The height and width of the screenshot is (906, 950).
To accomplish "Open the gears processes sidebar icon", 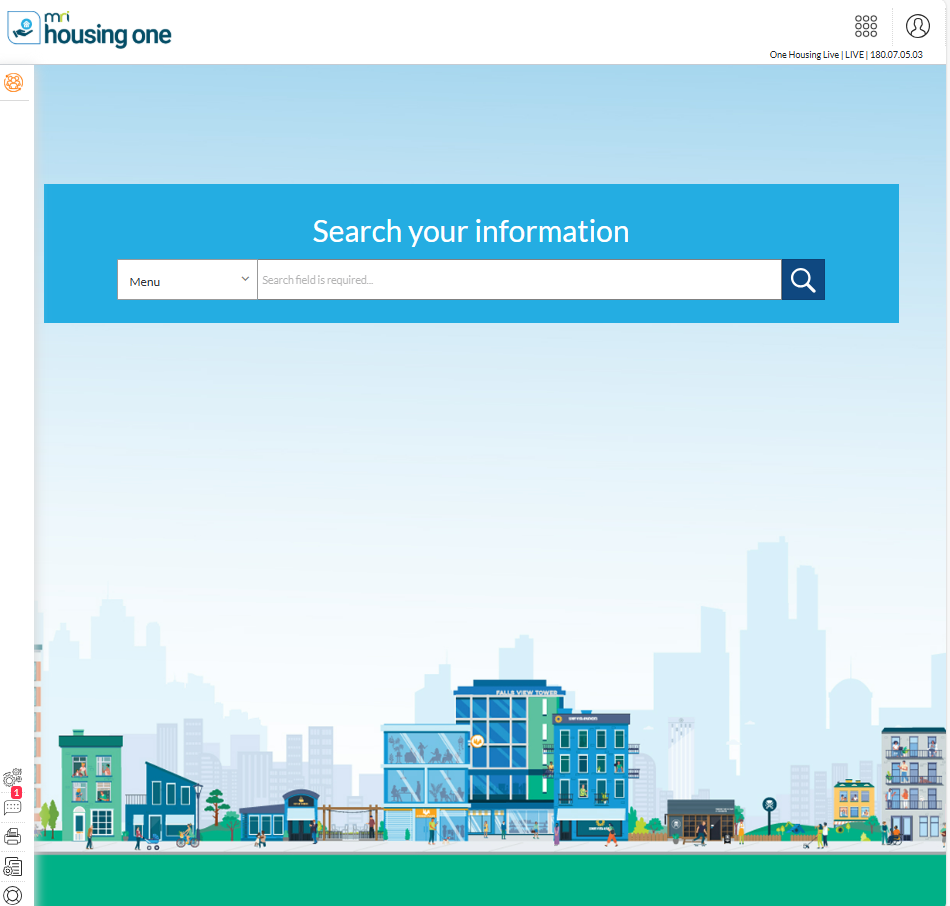I will 13,777.
